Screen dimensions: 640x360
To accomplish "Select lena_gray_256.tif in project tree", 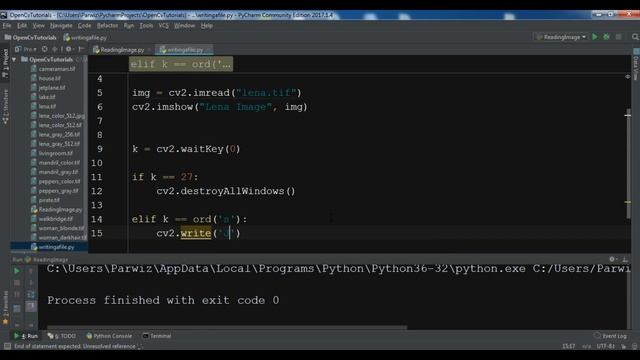I will (59, 134).
